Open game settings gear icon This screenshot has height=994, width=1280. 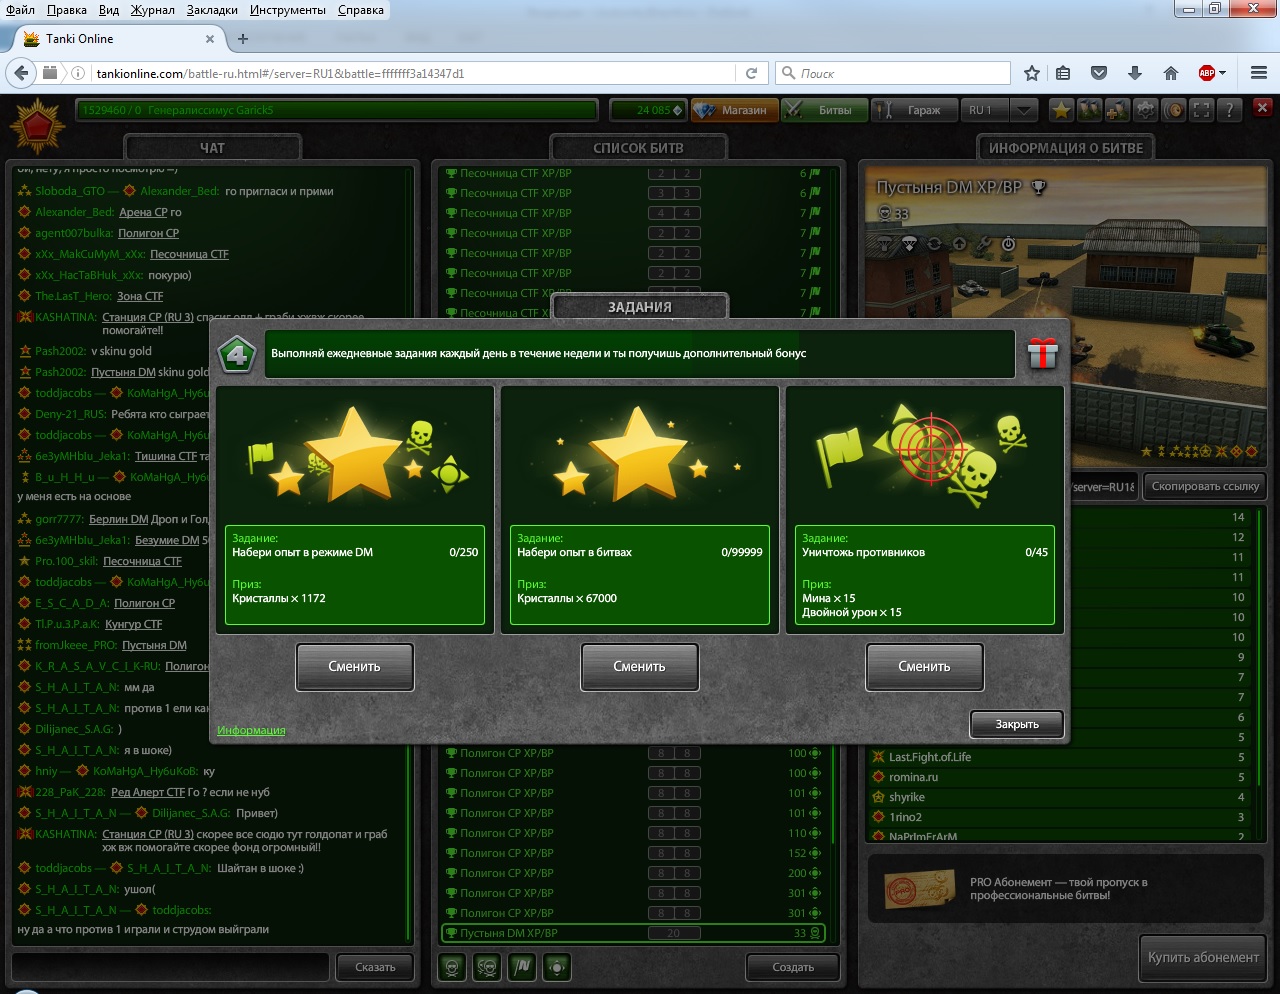click(1146, 110)
